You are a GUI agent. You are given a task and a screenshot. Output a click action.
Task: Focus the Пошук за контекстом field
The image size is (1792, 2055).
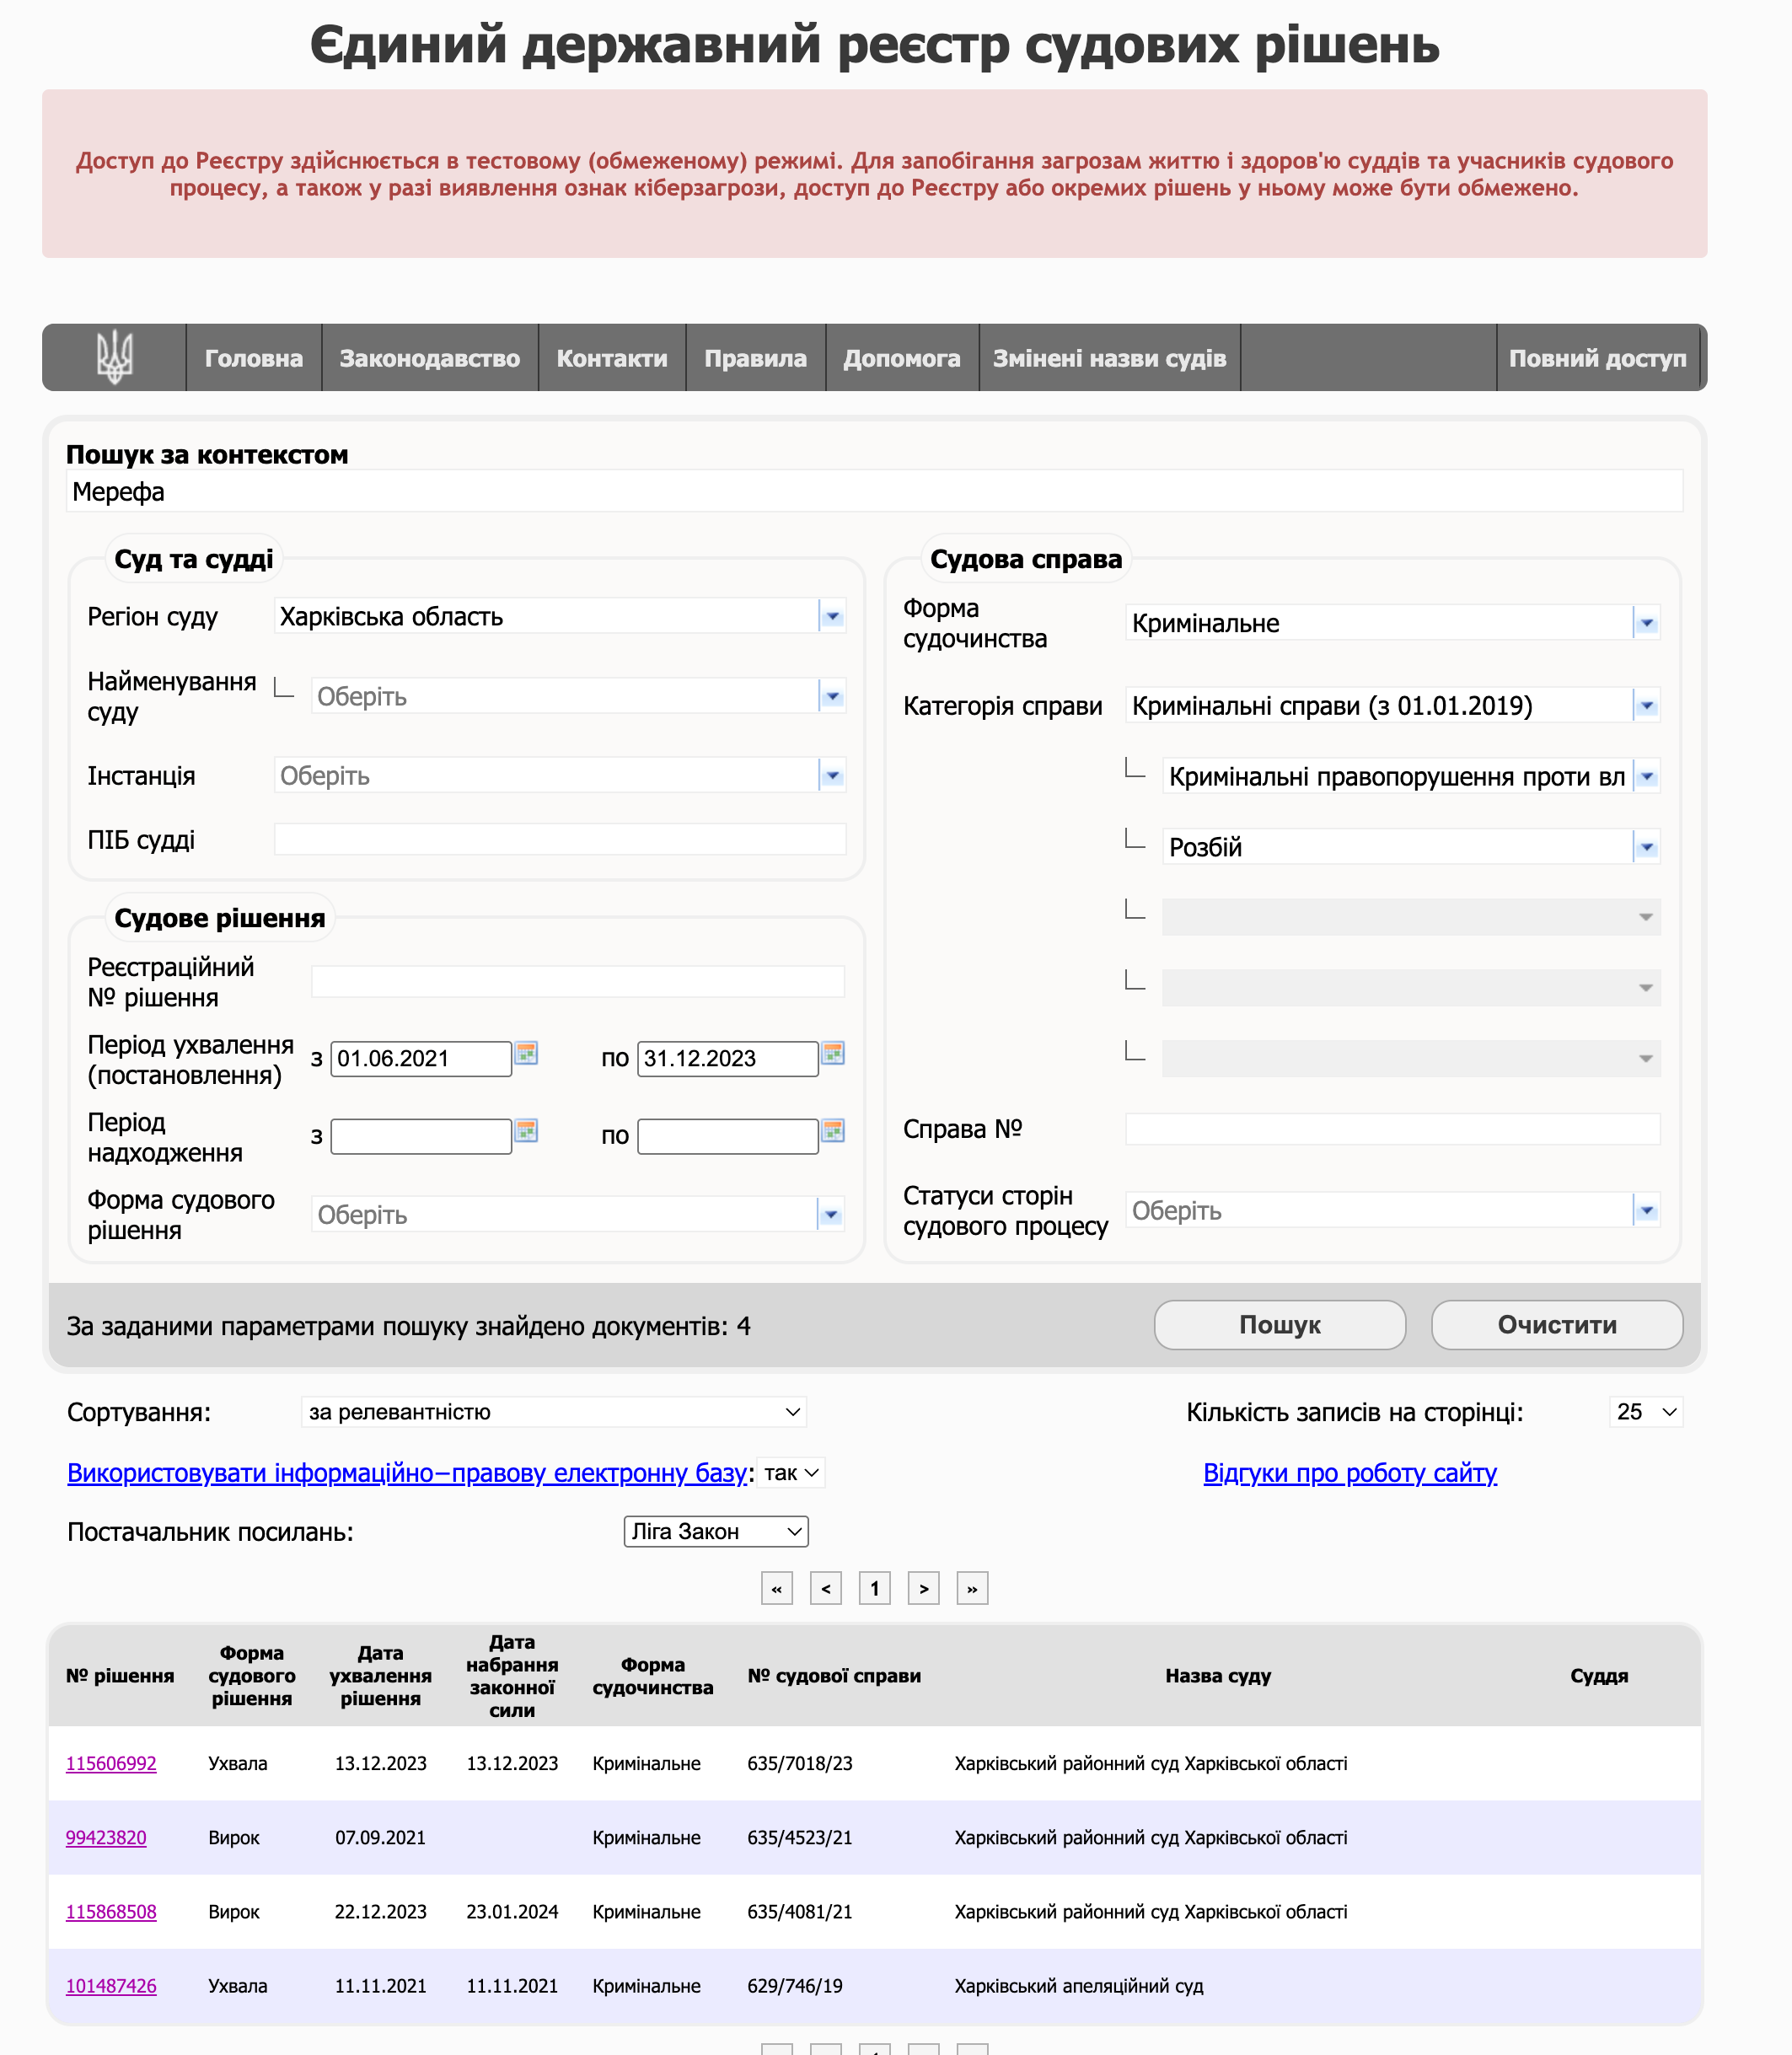[875, 491]
